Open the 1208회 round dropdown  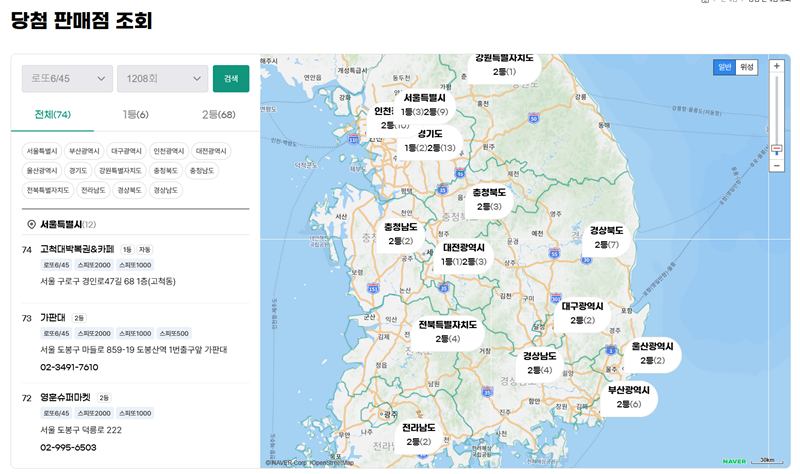tap(162, 79)
